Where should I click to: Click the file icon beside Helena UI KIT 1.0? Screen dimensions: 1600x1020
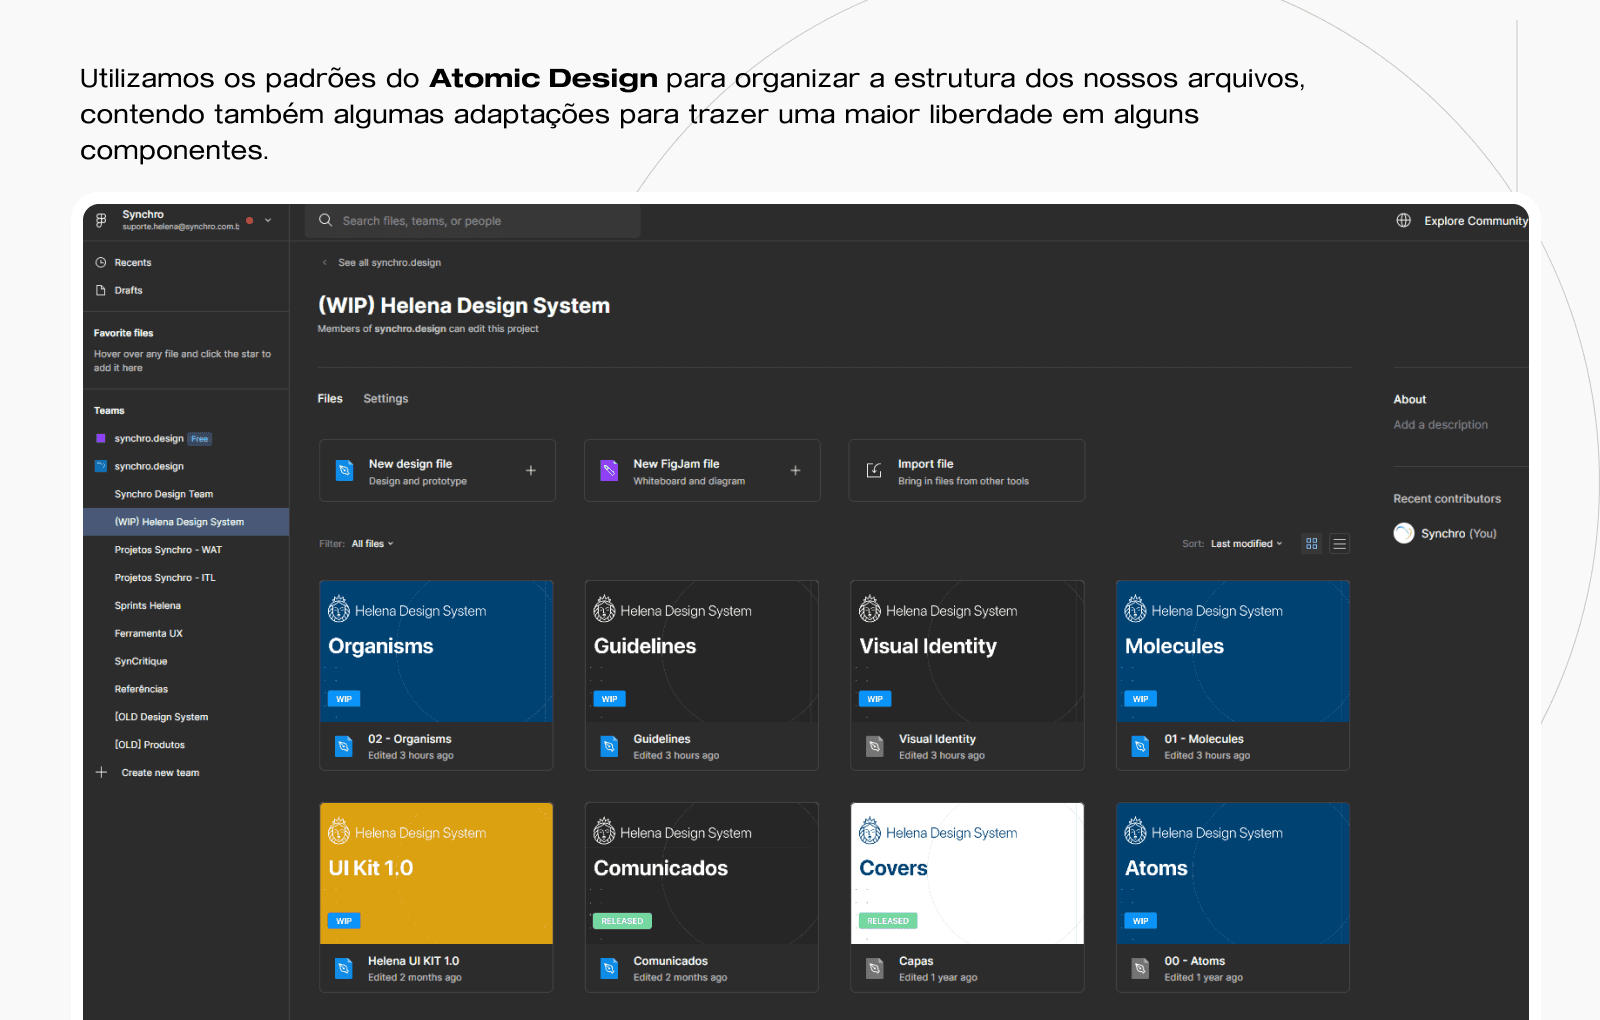pyautogui.click(x=344, y=968)
